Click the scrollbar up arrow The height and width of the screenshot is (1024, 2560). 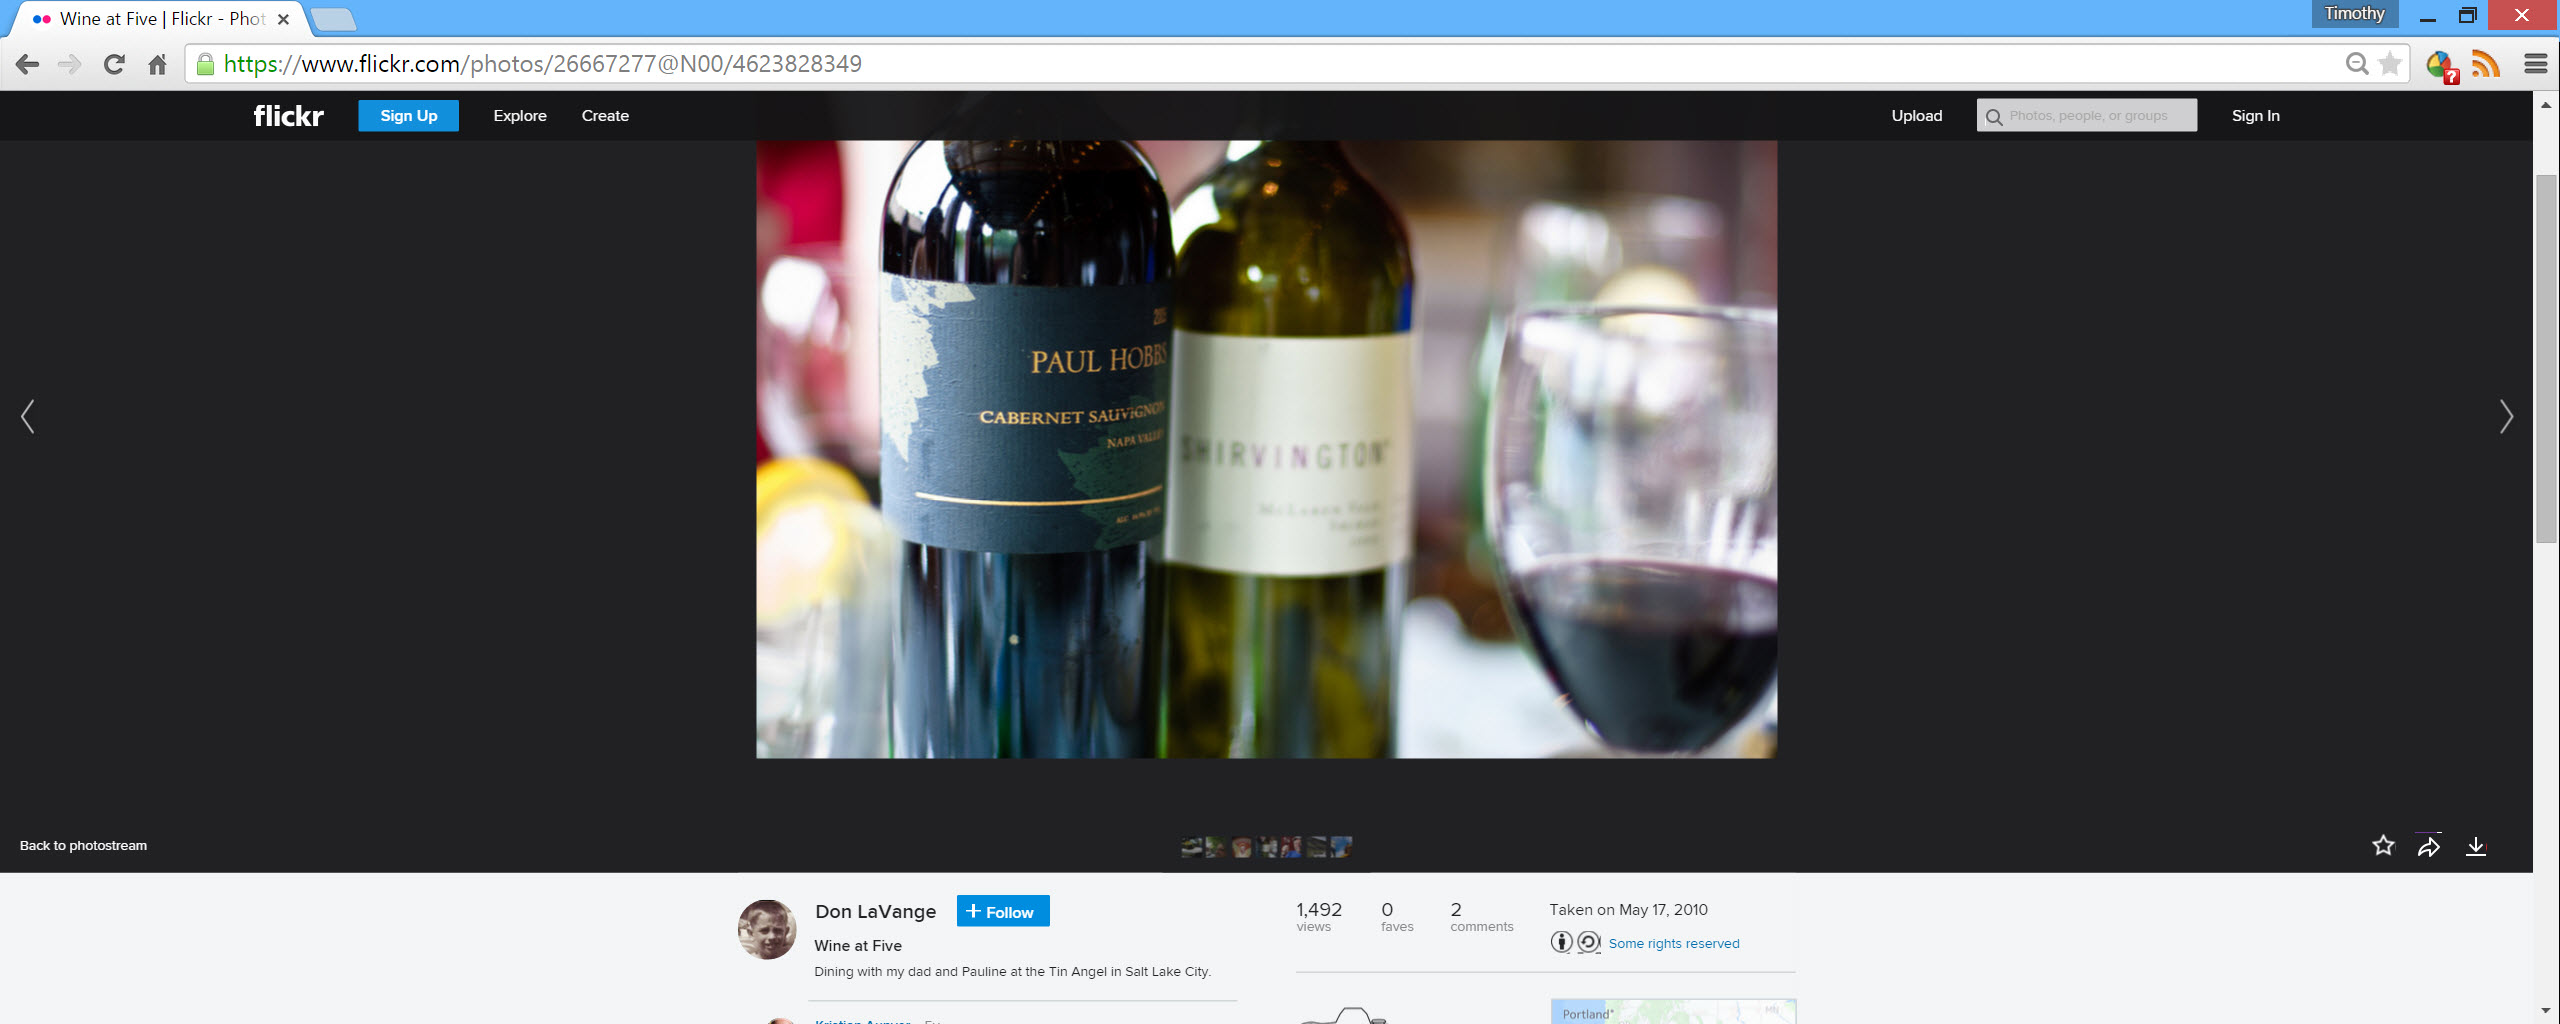click(x=2546, y=105)
